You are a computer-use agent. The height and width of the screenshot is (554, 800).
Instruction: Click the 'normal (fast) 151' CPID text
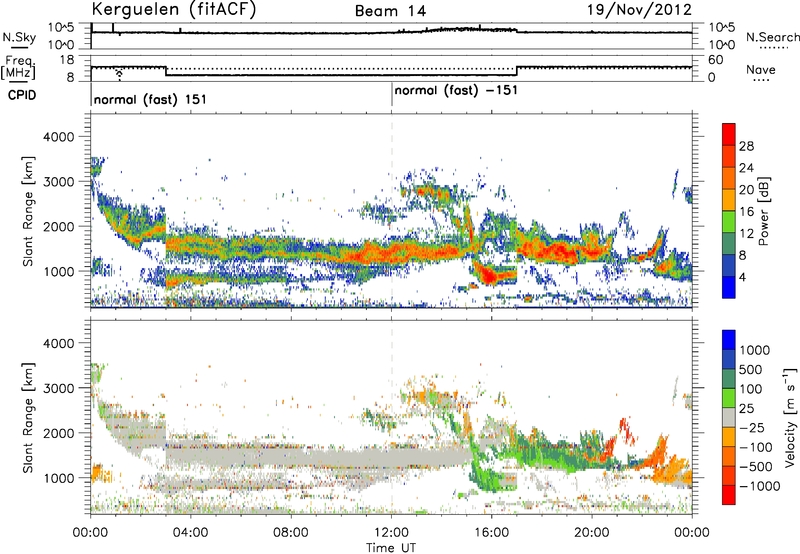point(150,99)
